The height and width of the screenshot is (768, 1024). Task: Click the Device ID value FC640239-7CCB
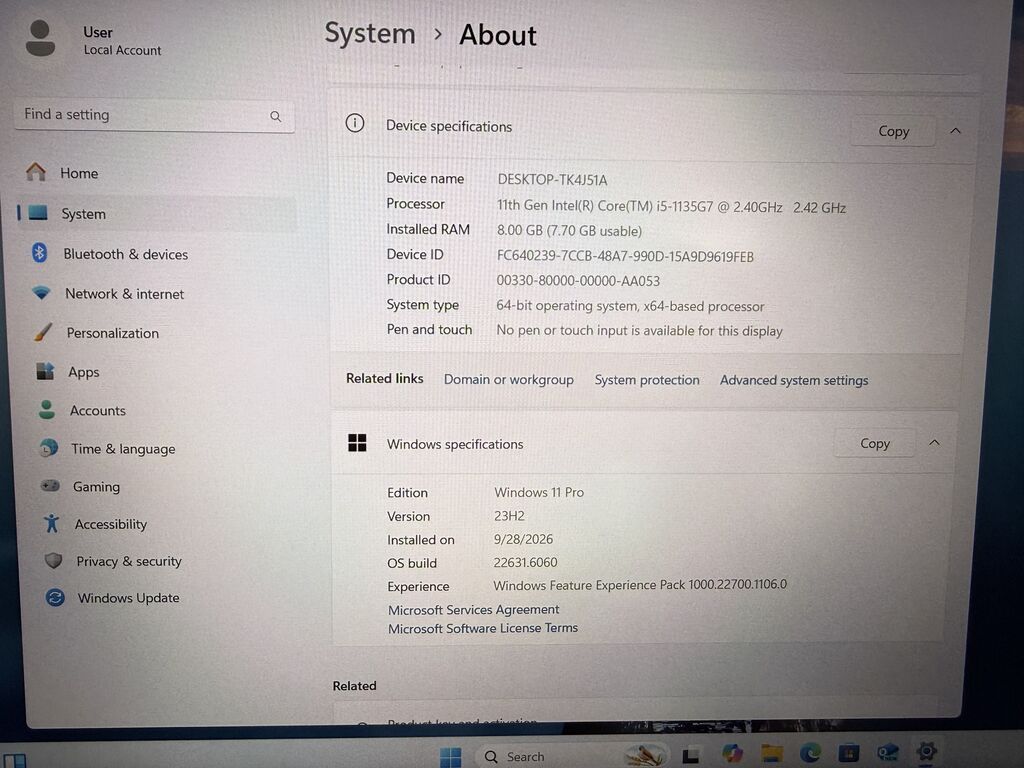pos(625,257)
